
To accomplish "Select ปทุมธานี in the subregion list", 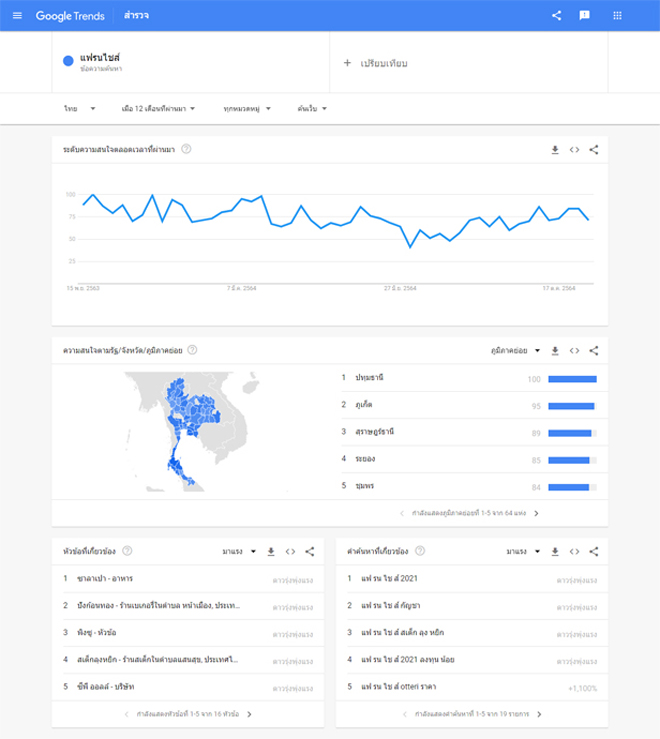I will point(370,378).
